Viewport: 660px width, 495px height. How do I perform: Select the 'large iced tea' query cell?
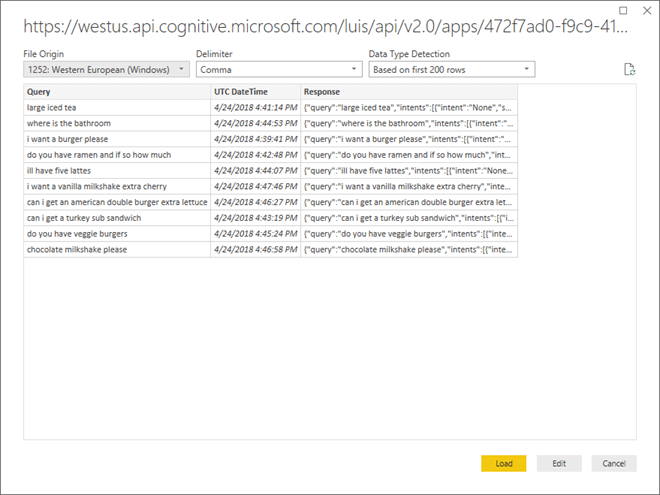point(117,107)
